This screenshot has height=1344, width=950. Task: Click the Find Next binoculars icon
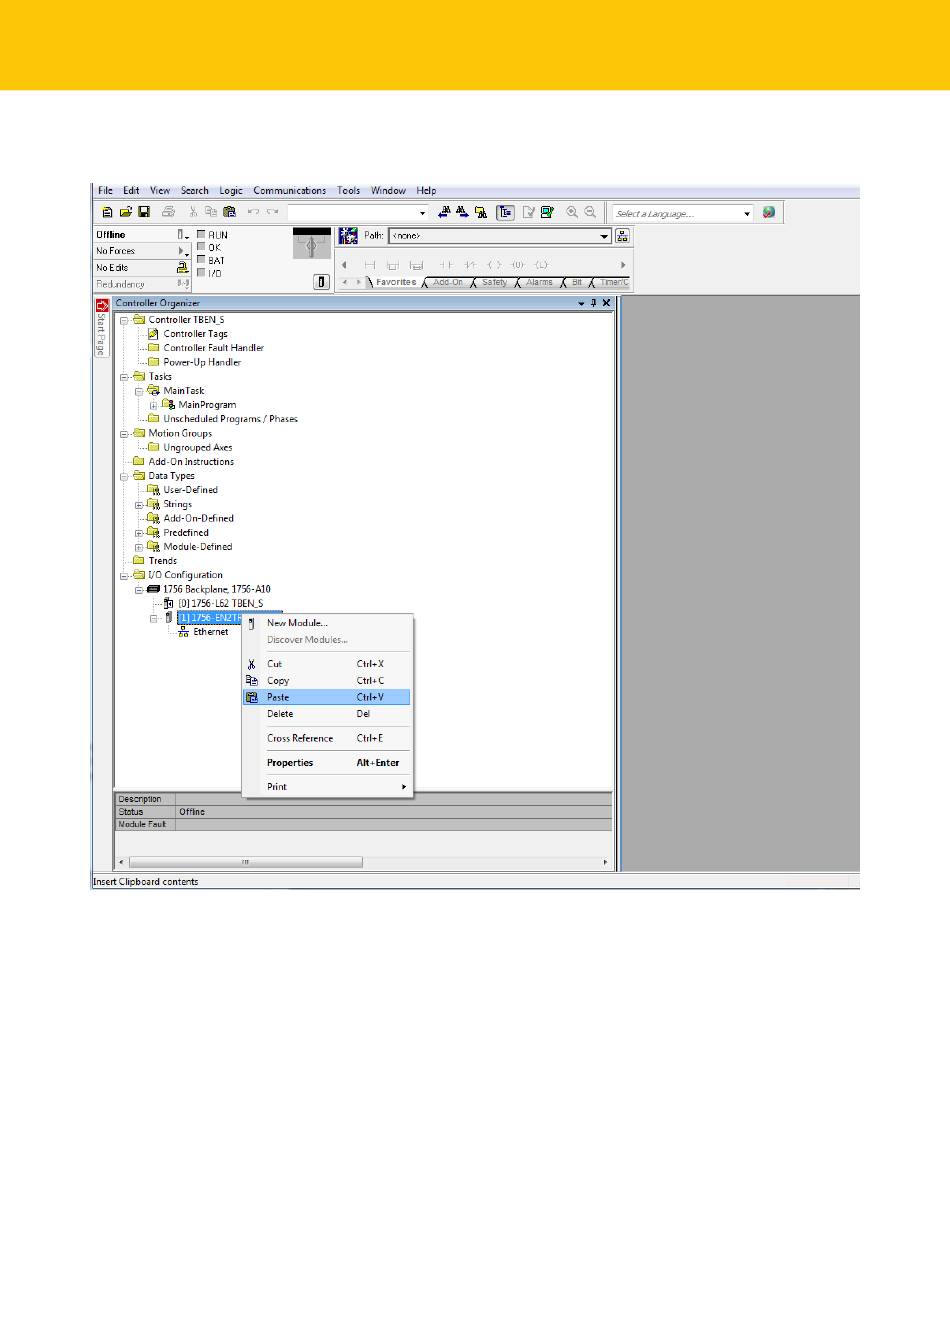tap(462, 212)
